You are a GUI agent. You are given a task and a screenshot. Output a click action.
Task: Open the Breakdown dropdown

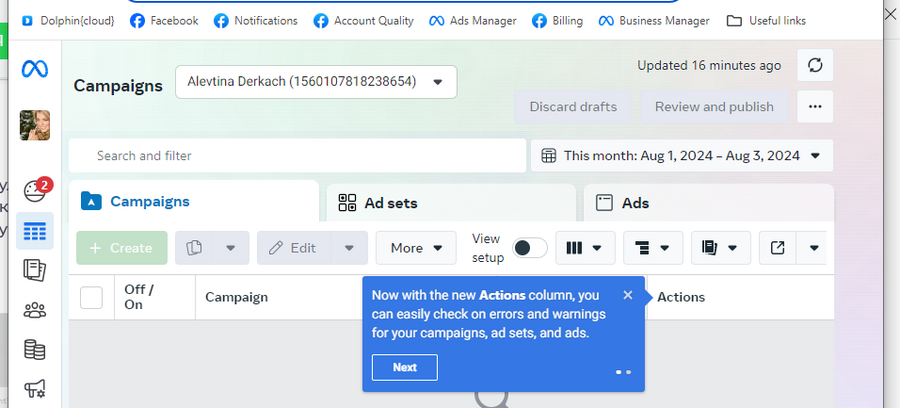coord(653,248)
